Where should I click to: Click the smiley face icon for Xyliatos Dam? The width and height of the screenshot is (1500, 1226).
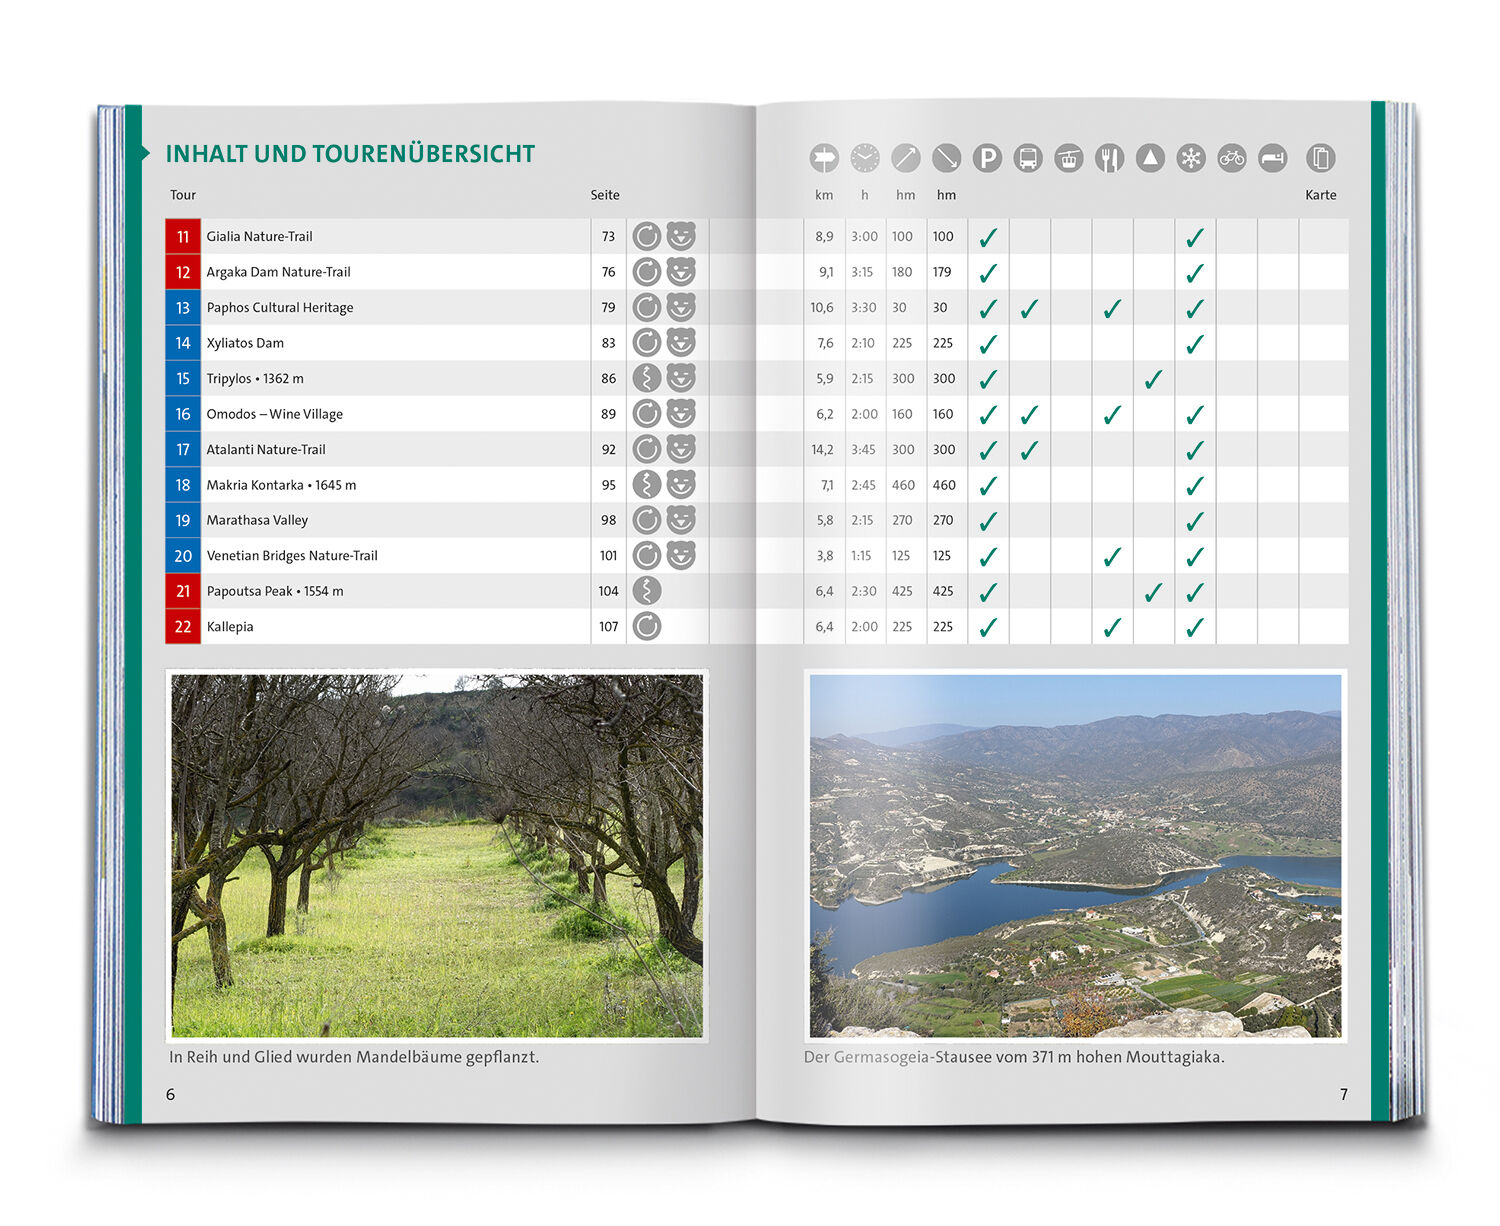(681, 343)
